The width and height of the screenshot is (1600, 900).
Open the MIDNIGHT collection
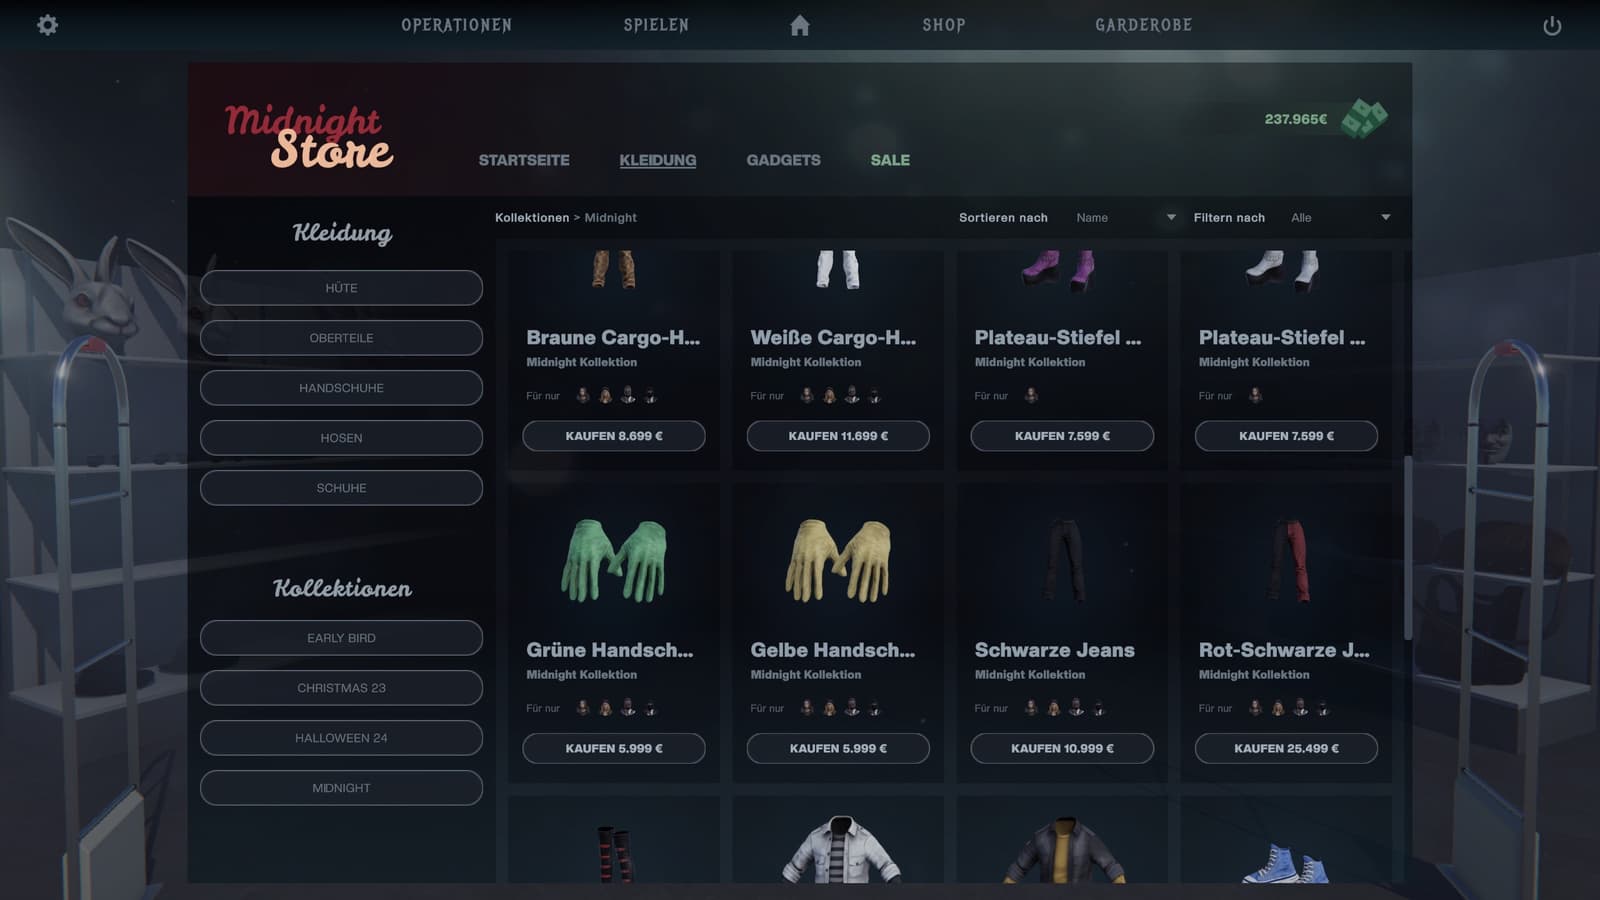(x=341, y=788)
